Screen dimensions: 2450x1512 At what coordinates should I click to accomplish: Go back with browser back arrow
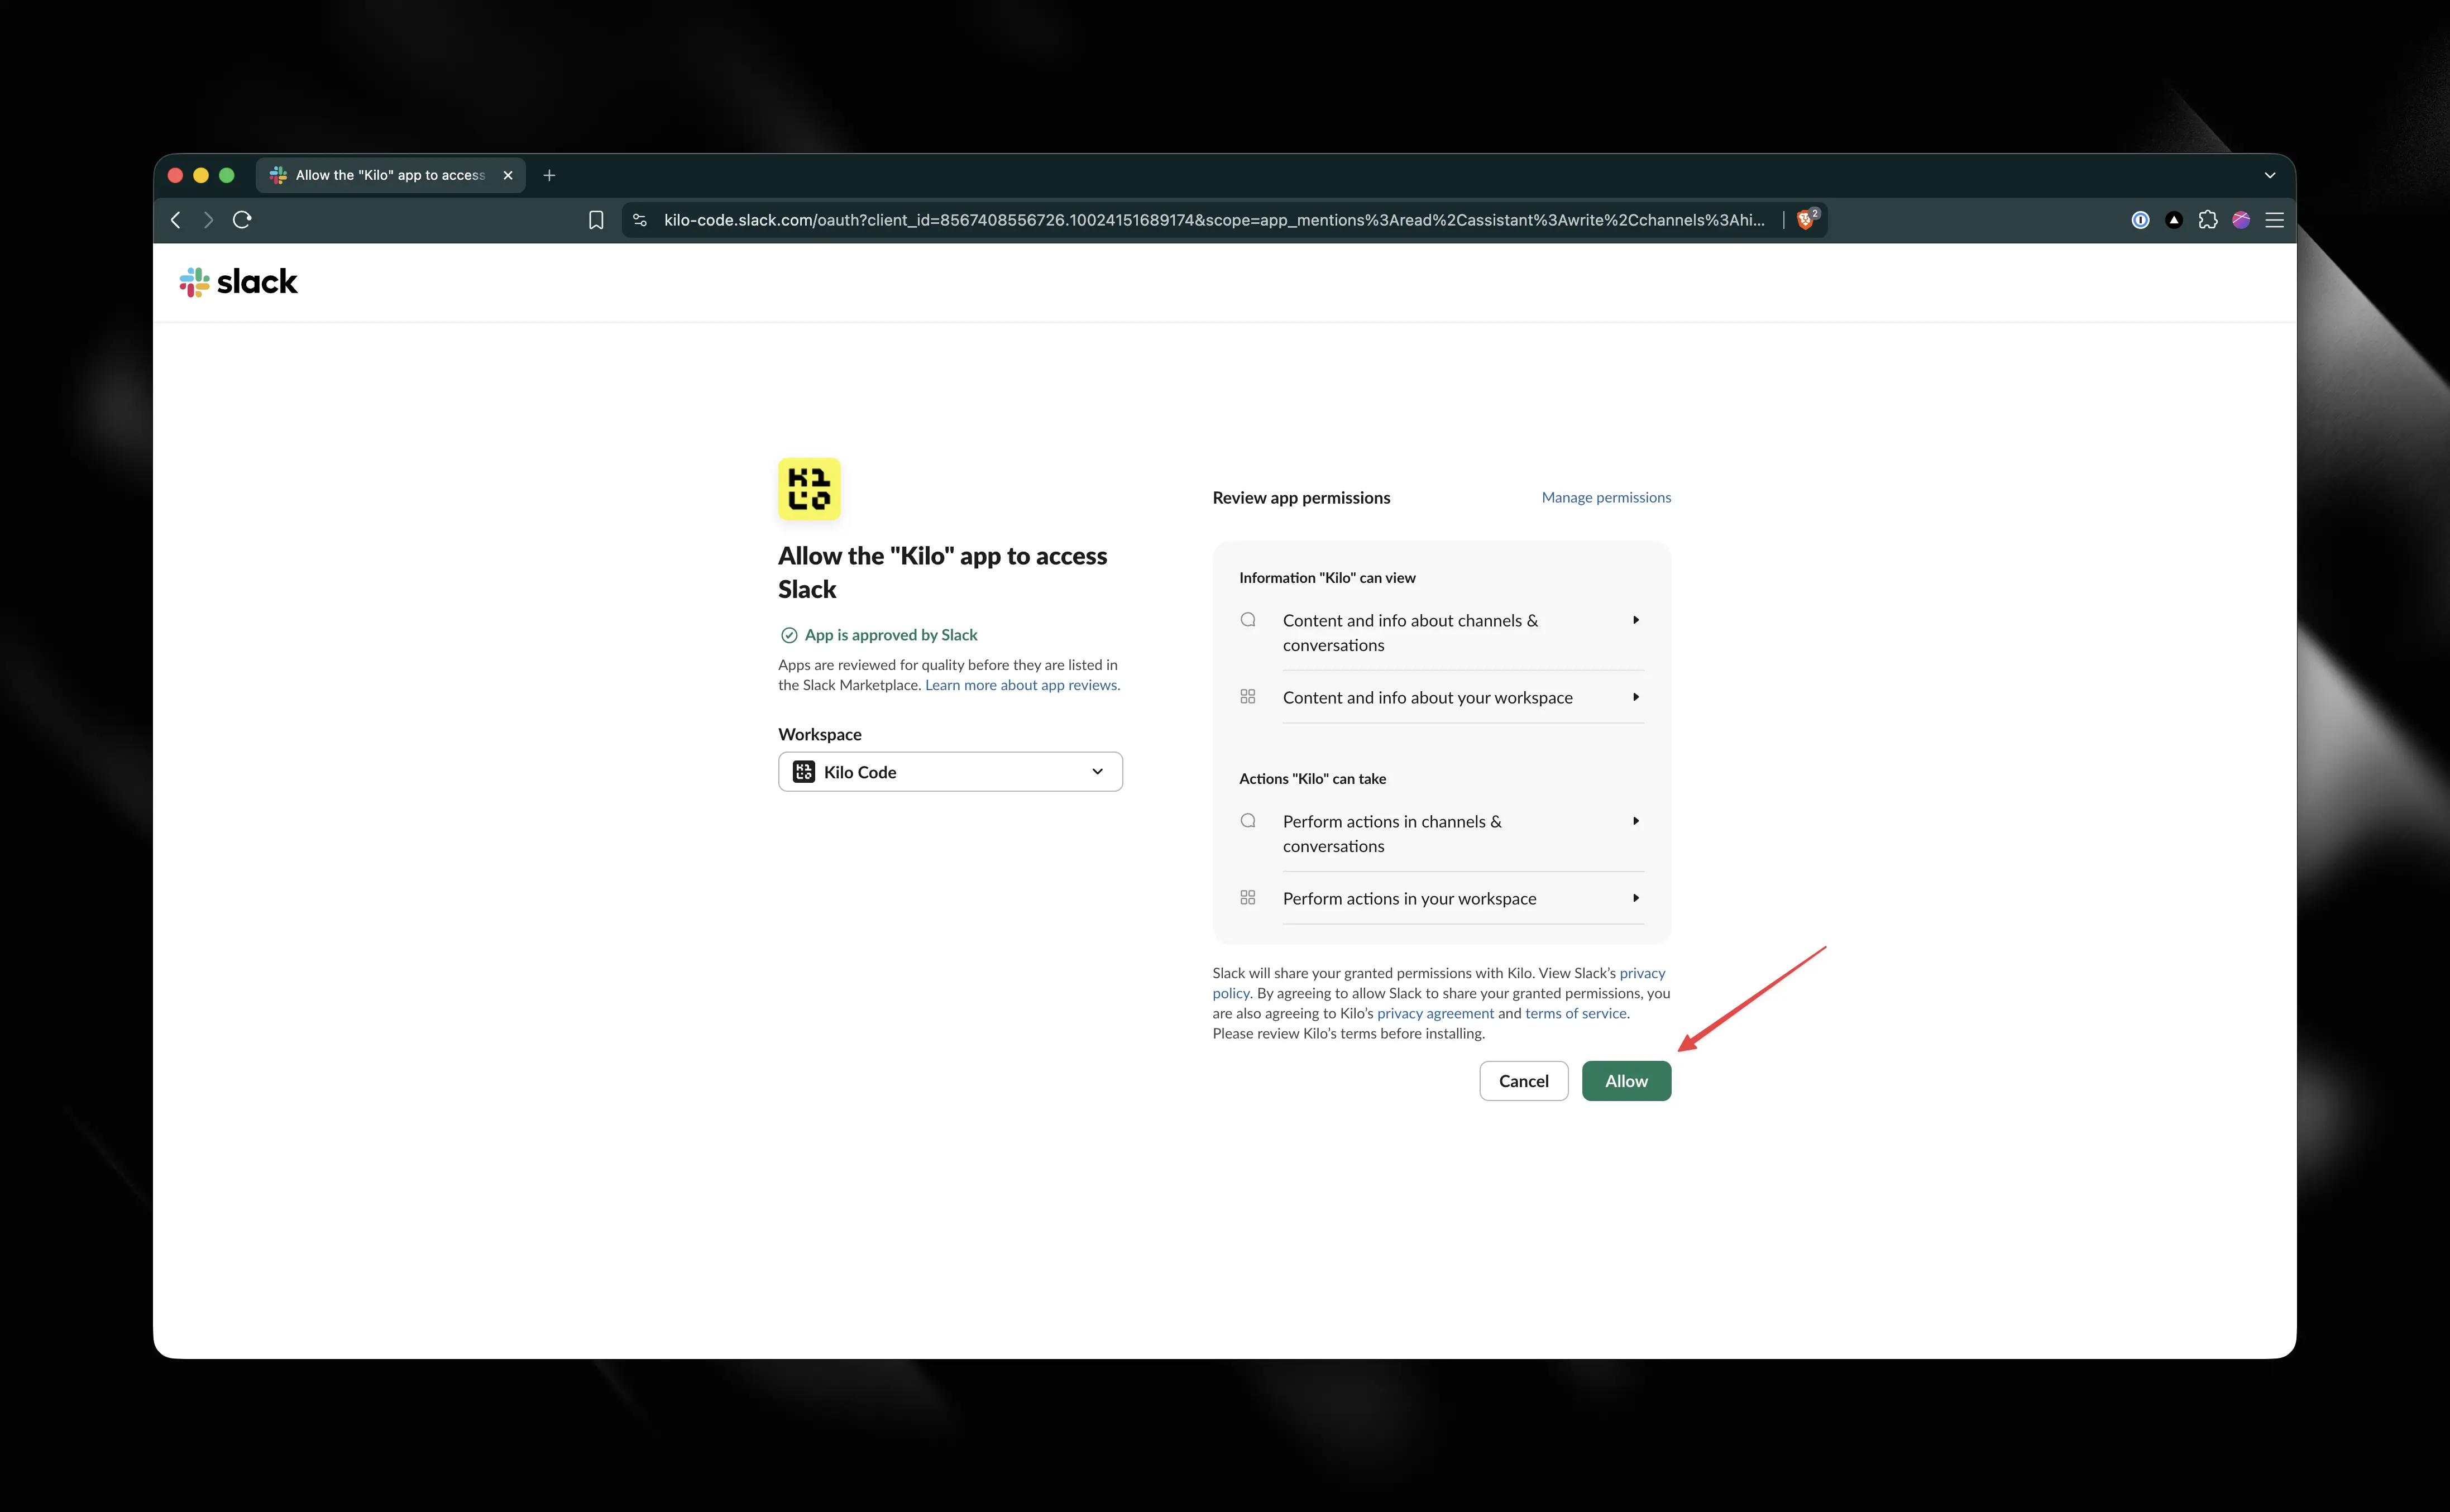(x=176, y=220)
